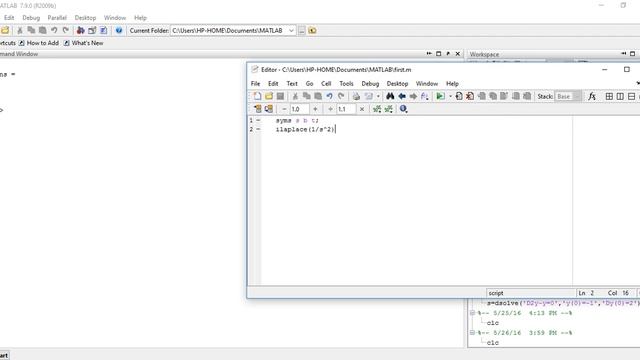Split the editor top/bottom with the layout icon

pyautogui.click(x=631, y=96)
